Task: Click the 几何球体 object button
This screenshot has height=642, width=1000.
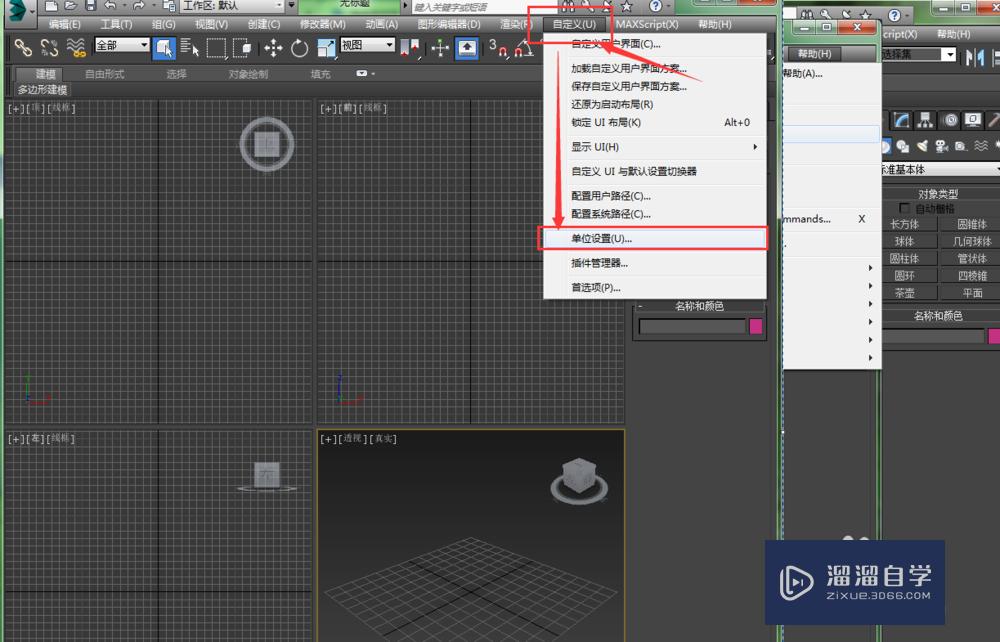Action: tap(971, 242)
